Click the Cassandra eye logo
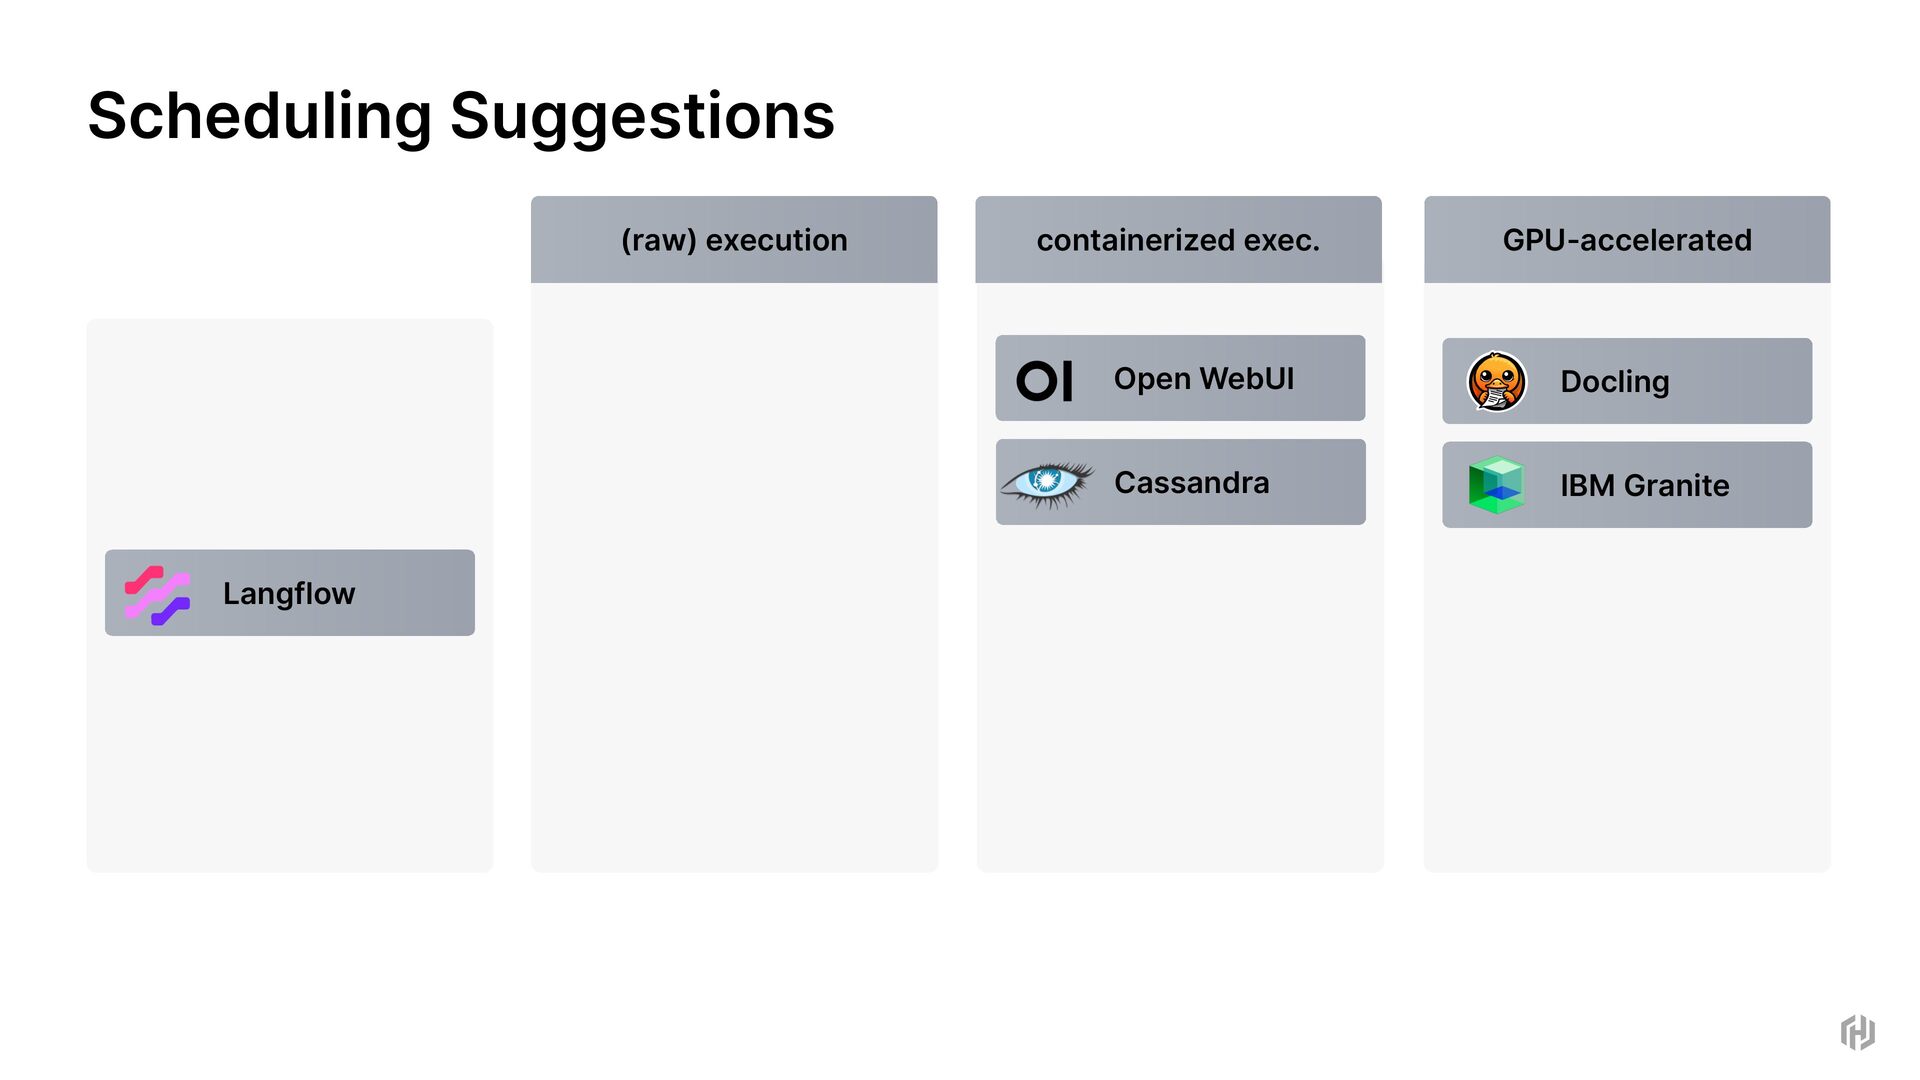This screenshot has width=1920, height=1080. 1046,483
